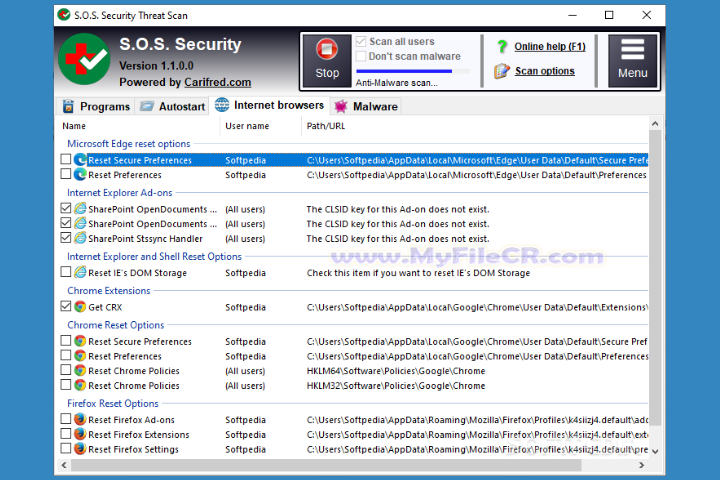Switch to the Malware tab
This screenshot has width=720, height=480.
[366, 107]
